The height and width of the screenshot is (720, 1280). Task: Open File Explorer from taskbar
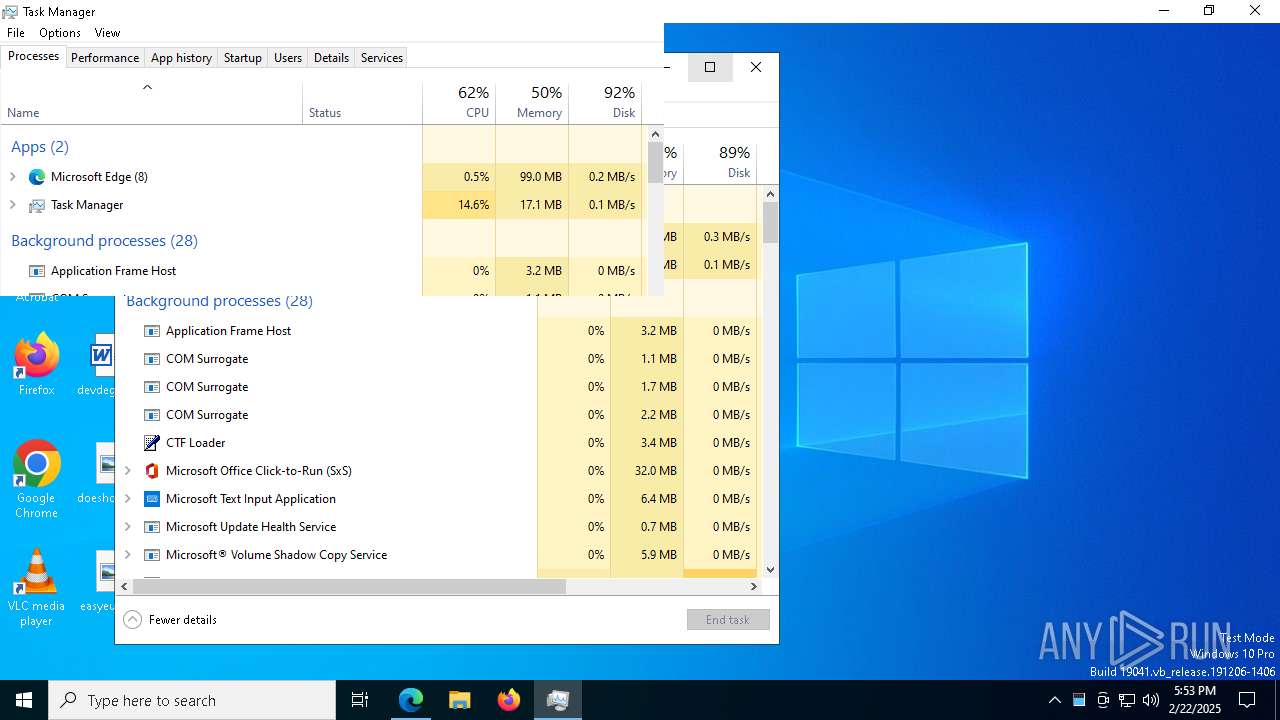click(x=459, y=700)
